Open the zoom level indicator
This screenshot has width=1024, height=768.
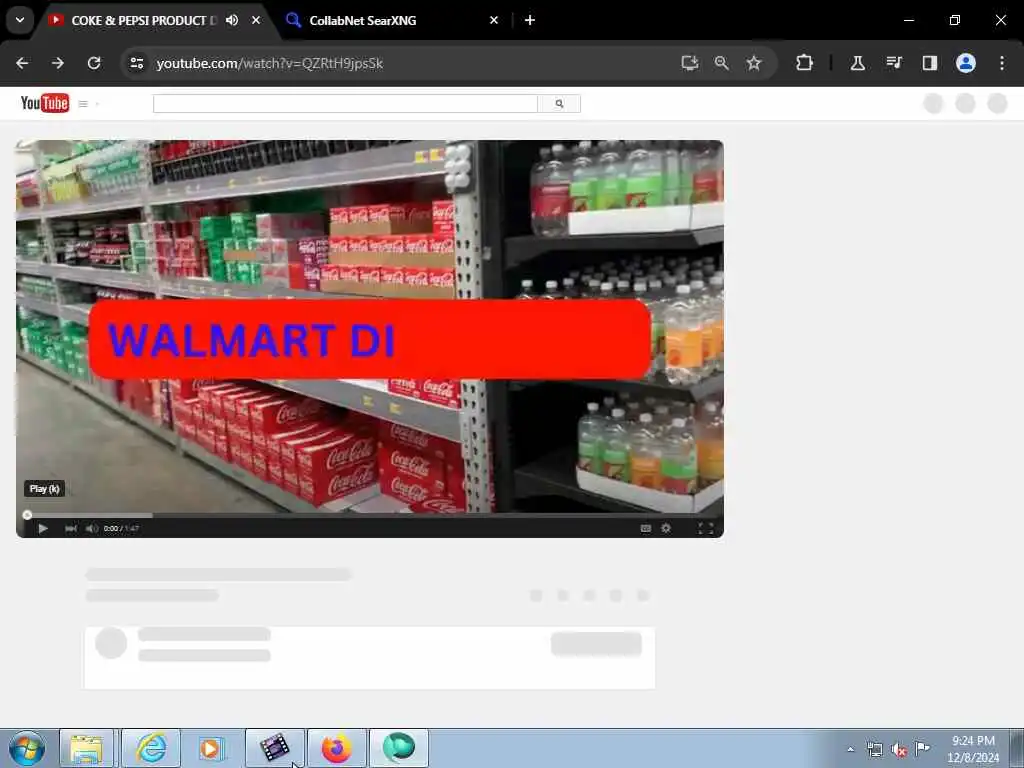coord(722,63)
